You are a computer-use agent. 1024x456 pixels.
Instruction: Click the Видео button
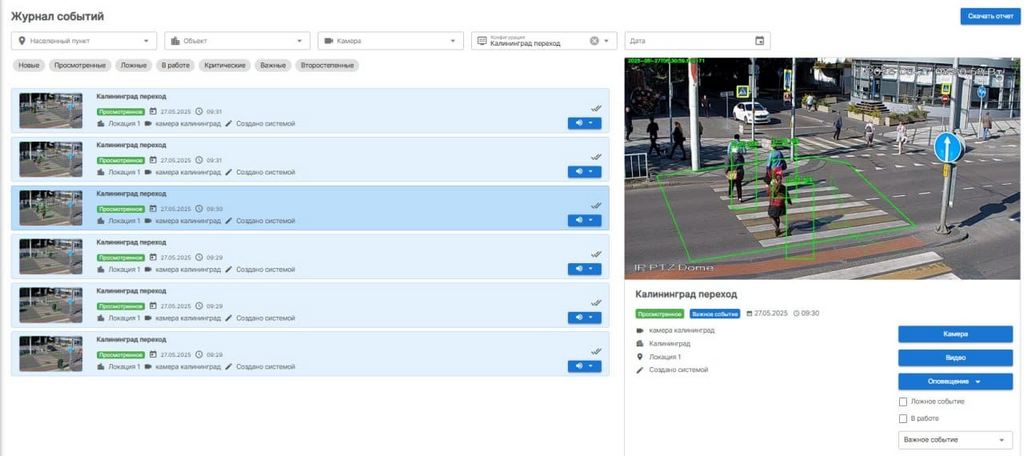tap(954, 357)
